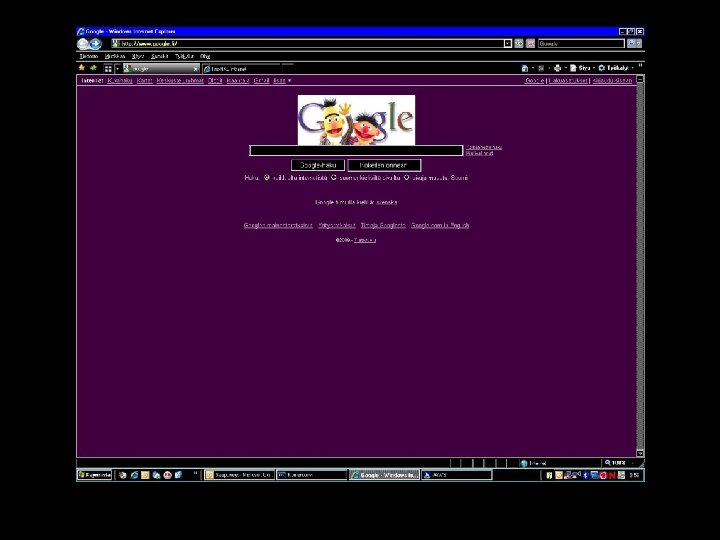Click the Feeds icon in command bar
This screenshot has width=720, height=540.
[541, 68]
